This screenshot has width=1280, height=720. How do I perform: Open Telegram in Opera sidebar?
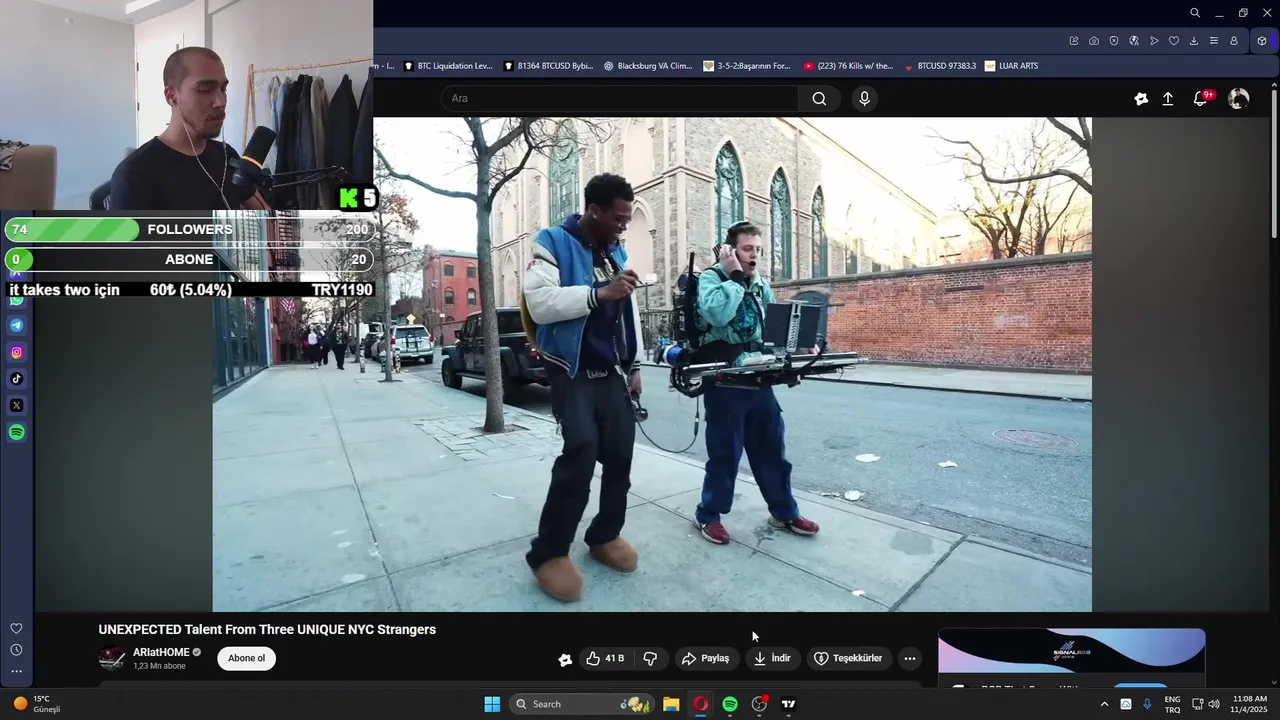tap(17, 325)
